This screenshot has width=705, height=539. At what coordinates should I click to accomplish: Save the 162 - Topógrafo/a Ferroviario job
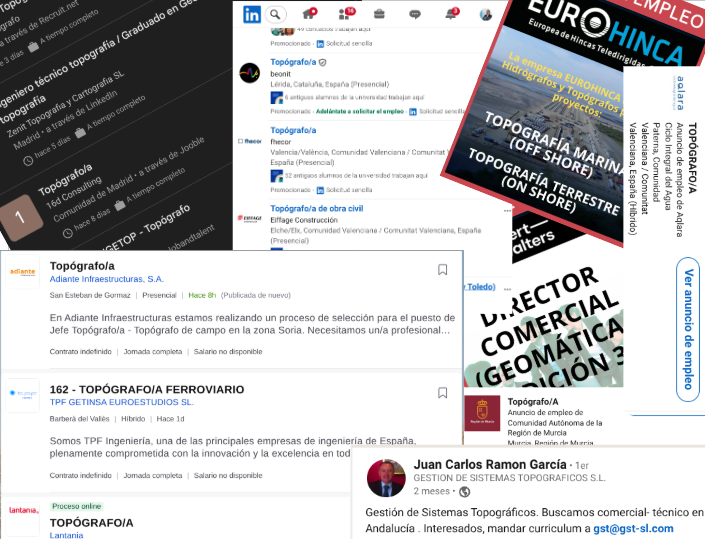(443, 389)
